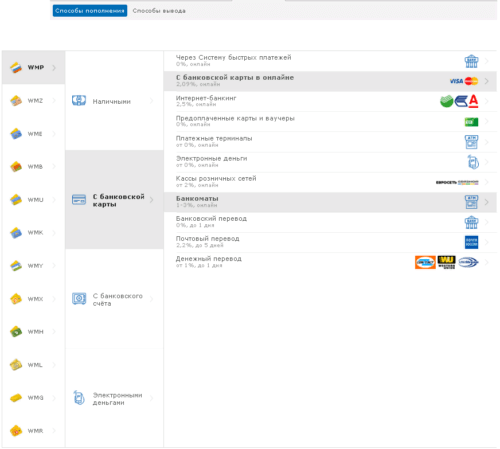Select Электронными деньгами category
Screen dimensions: 500x449
pyautogui.click(x=114, y=398)
